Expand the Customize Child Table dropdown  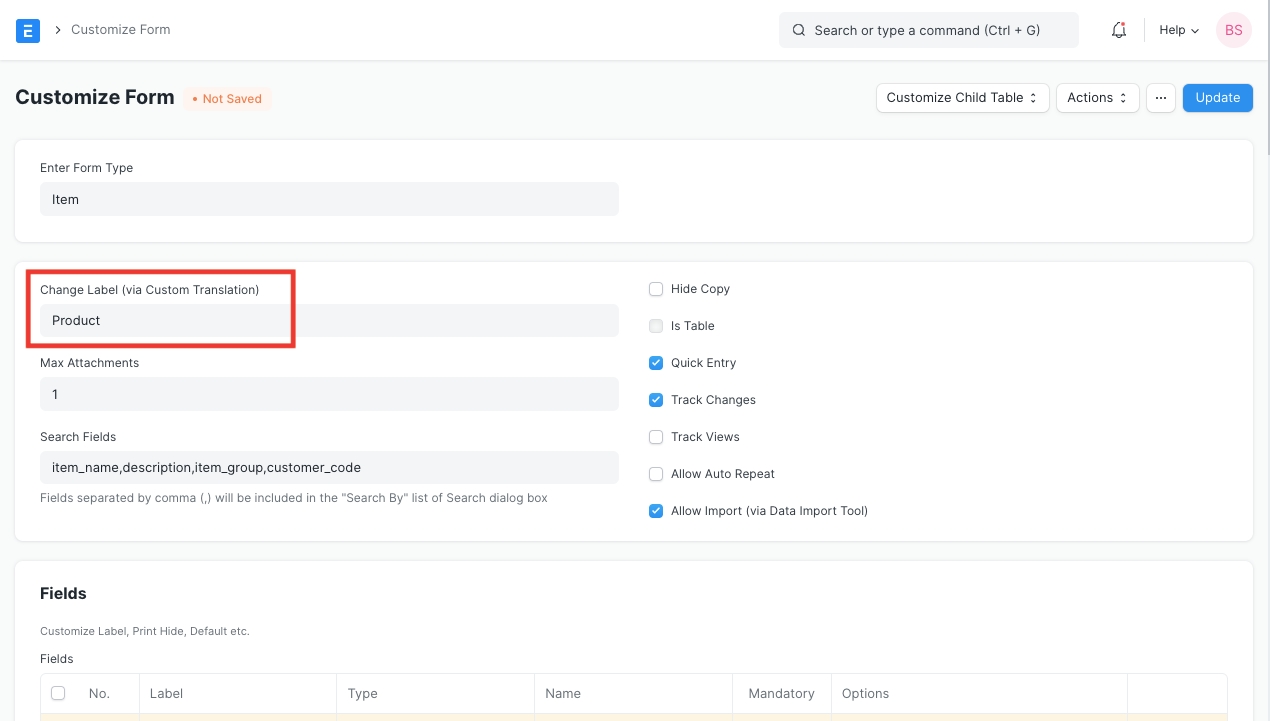coord(962,98)
